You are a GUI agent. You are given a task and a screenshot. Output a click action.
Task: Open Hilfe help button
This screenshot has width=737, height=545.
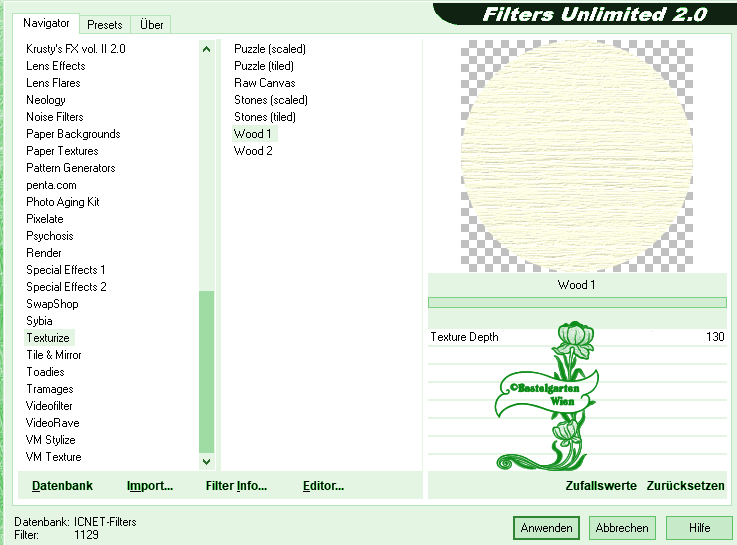point(699,528)
